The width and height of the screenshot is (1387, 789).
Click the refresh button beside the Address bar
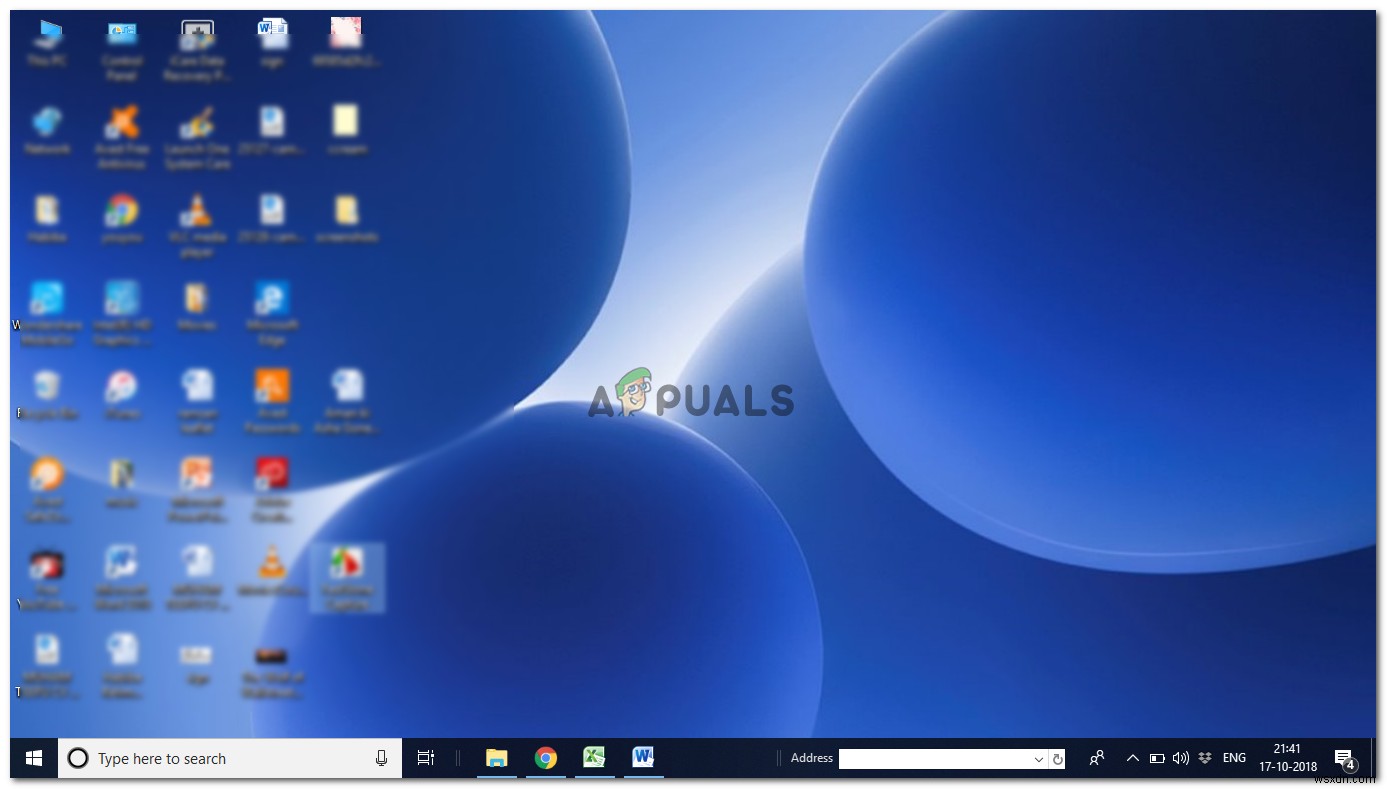tap(1057, 758)
